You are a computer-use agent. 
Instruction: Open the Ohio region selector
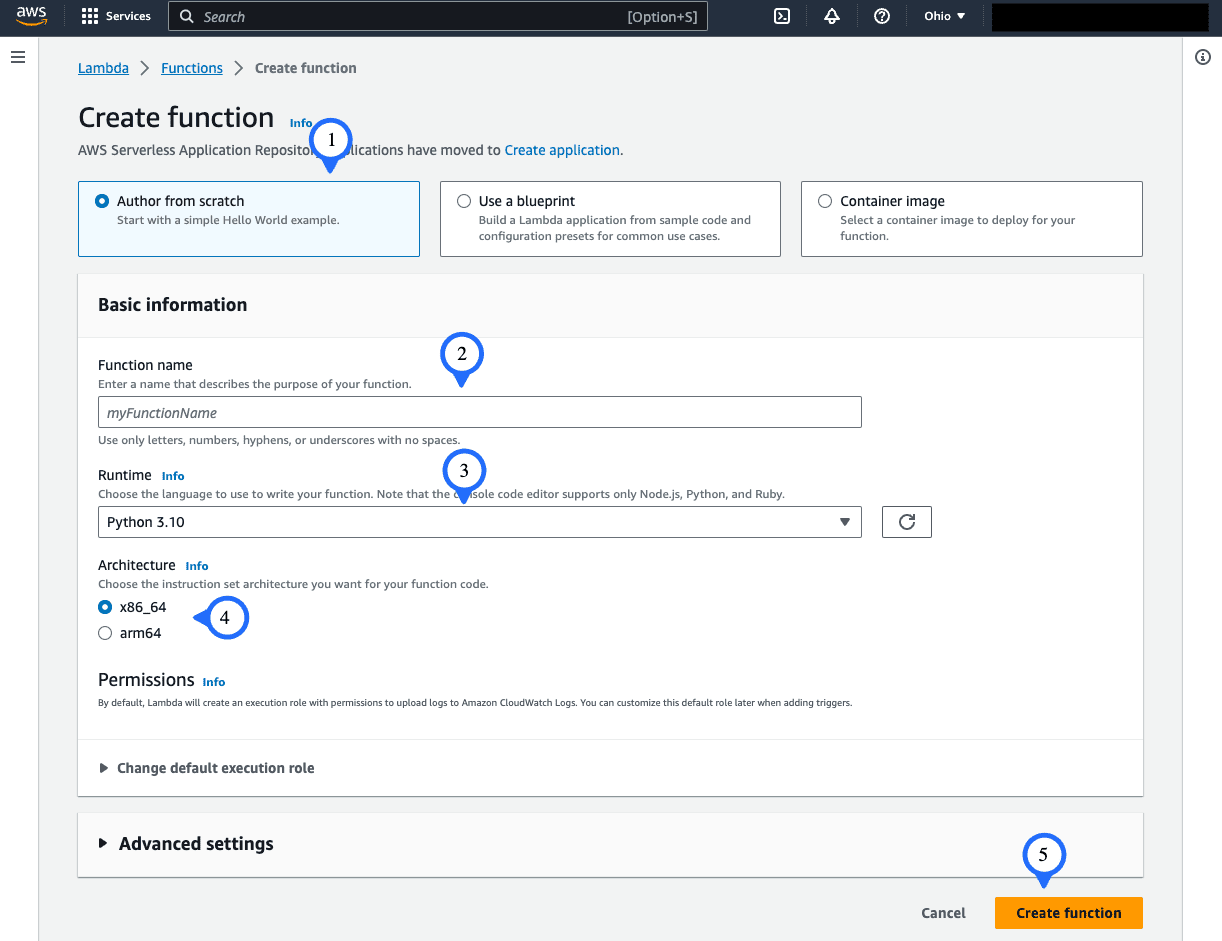pyautogui.click(x=945, y=16)
